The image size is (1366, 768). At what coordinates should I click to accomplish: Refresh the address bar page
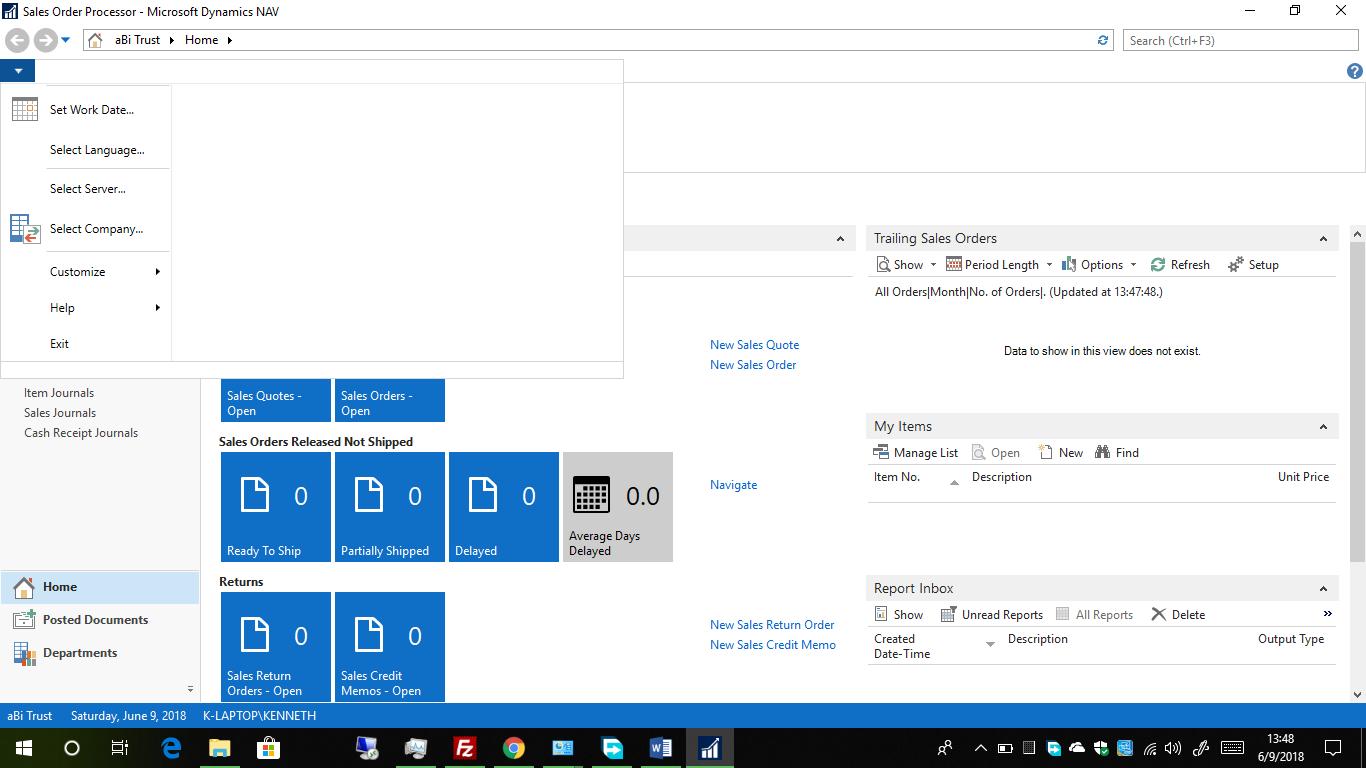point(1103,40)
